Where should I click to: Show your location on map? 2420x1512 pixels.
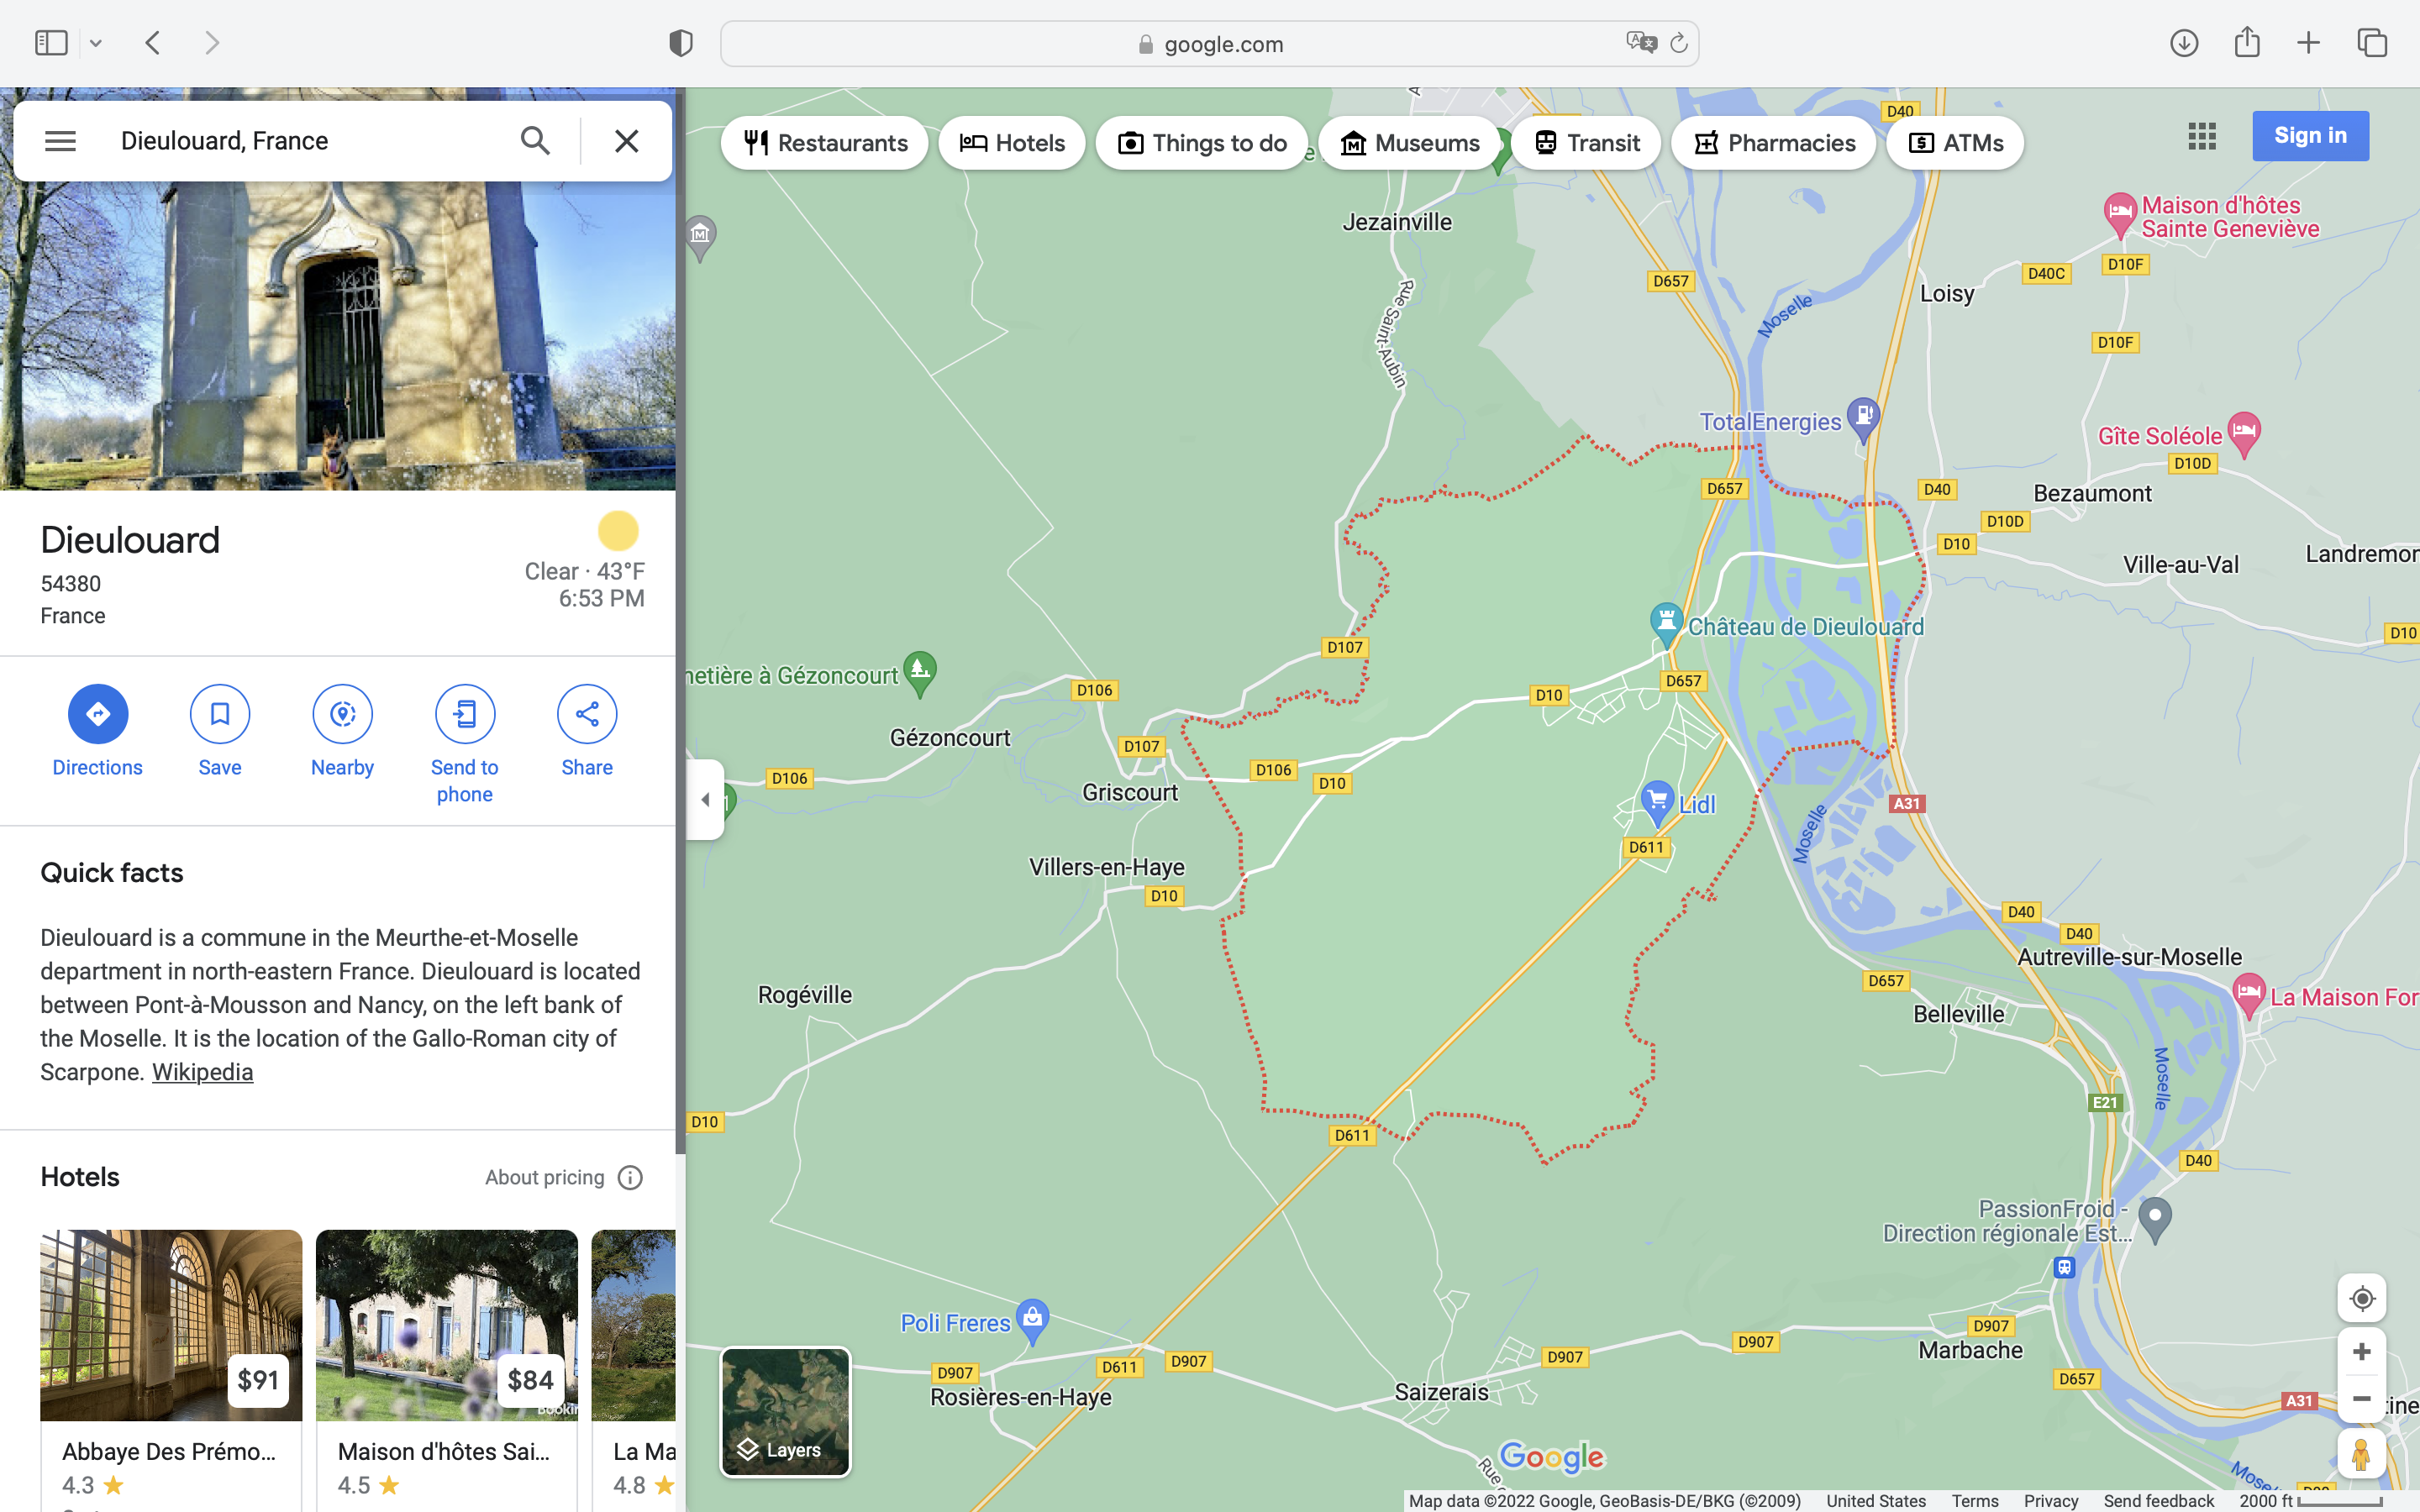[x=2361, y=1298]
